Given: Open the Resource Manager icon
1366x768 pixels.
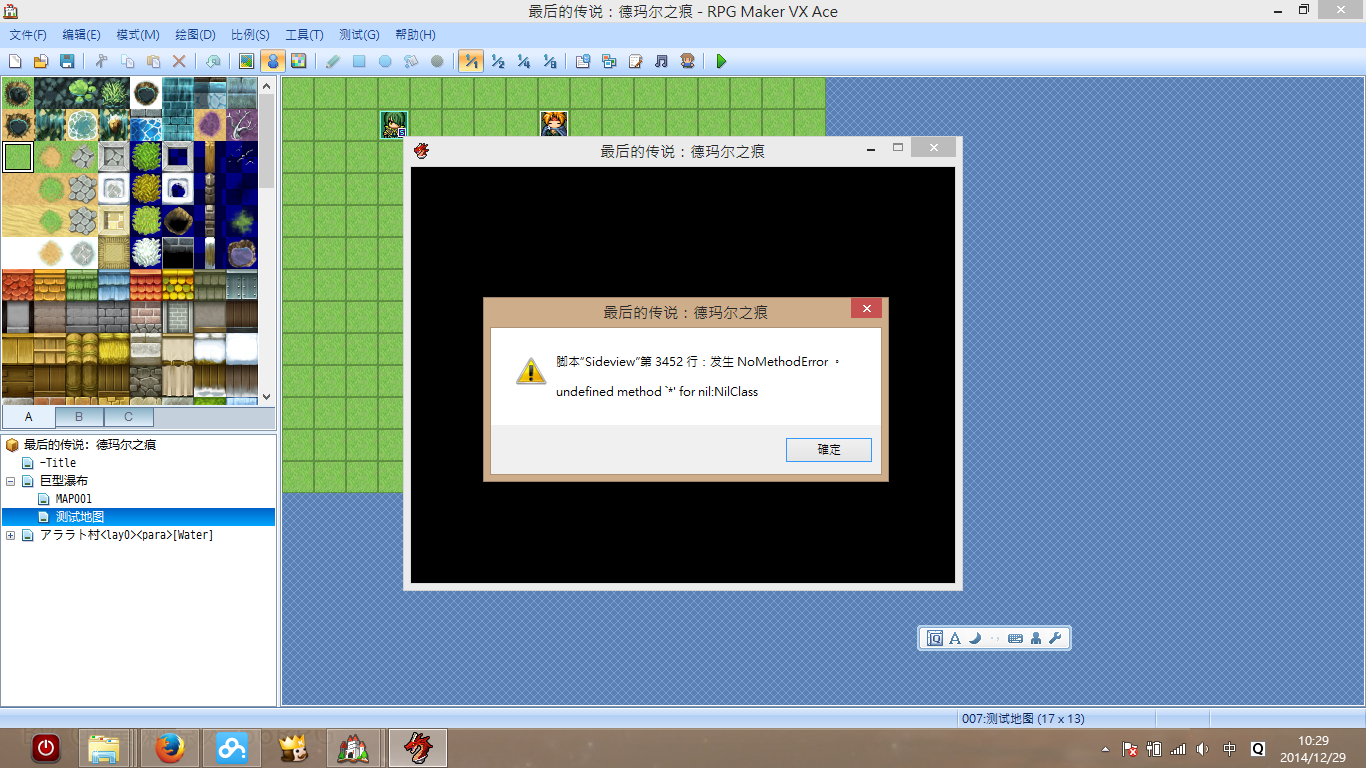Looking at the screenshot, I should coord(609,61).
